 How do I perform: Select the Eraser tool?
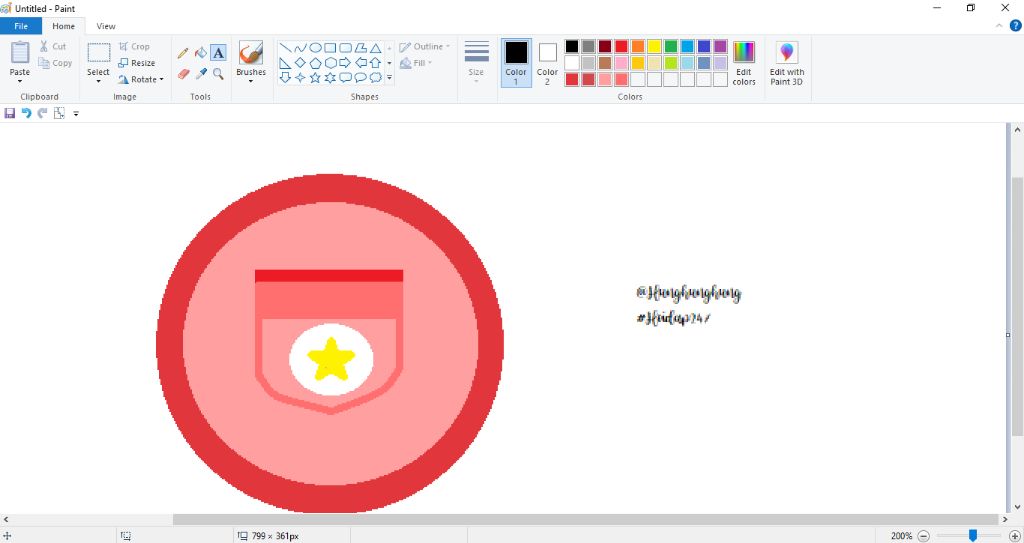point(184,74)
